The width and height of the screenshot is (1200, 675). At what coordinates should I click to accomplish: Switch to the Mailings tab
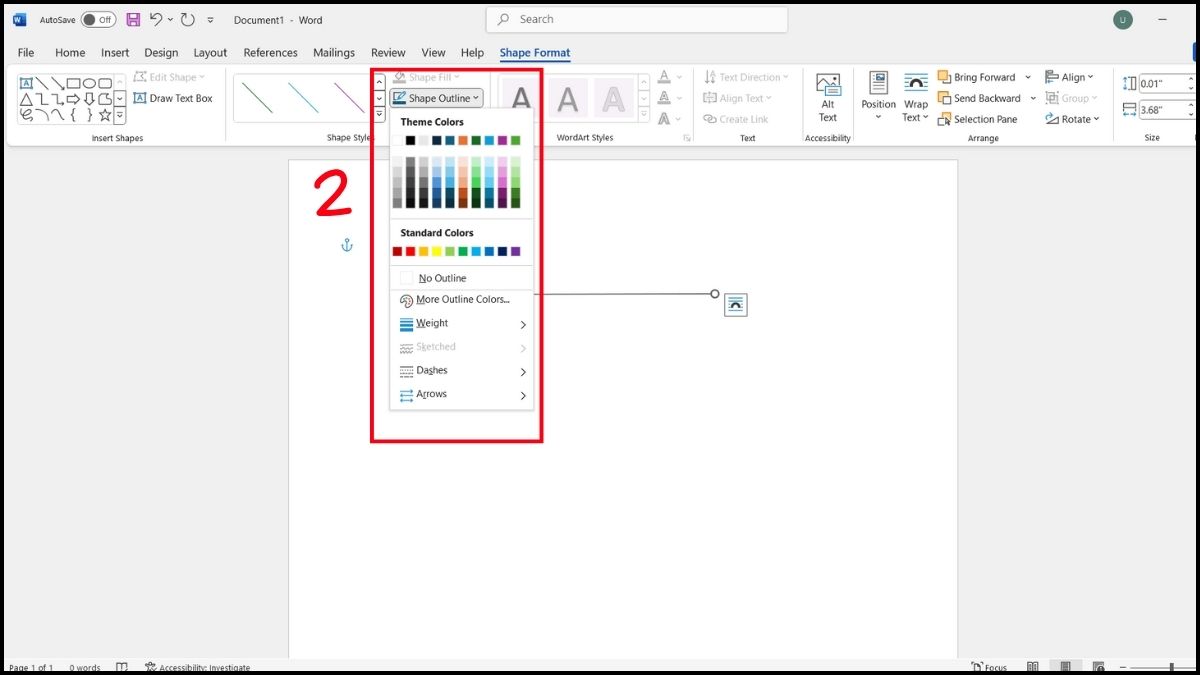click(334, 53)
